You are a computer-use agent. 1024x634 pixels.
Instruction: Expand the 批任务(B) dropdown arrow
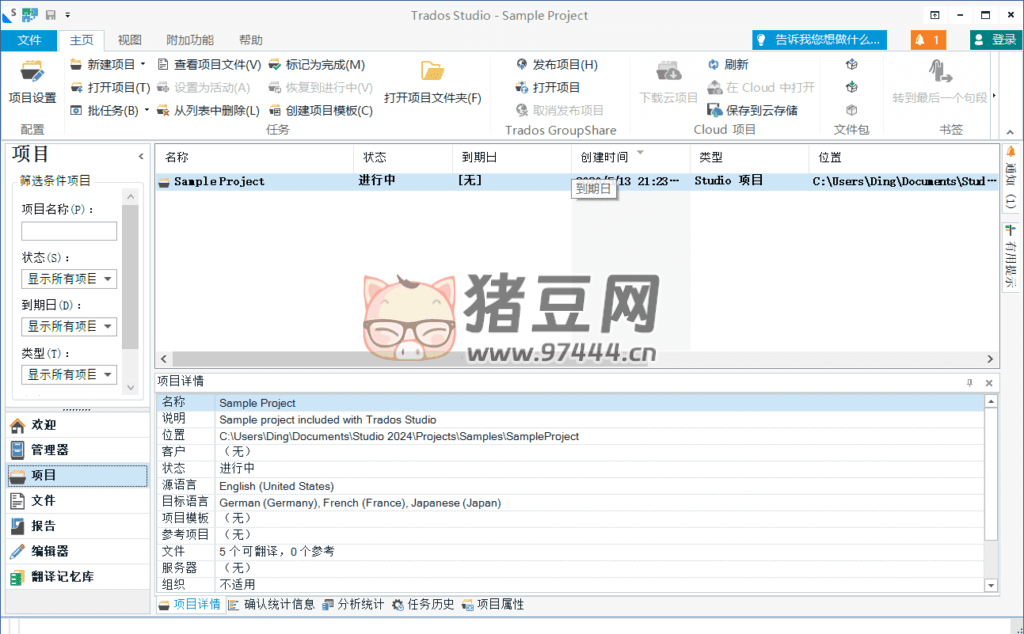click(x=147, y=110)
